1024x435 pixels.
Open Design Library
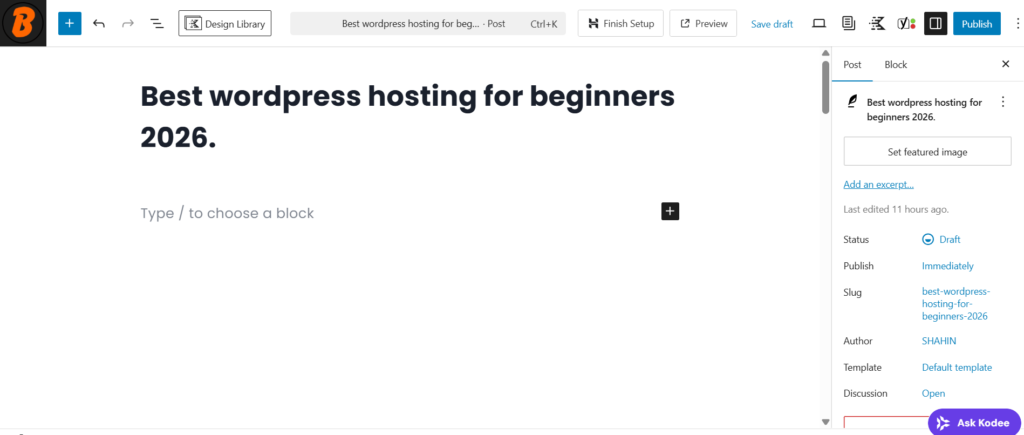click(225, 23)
